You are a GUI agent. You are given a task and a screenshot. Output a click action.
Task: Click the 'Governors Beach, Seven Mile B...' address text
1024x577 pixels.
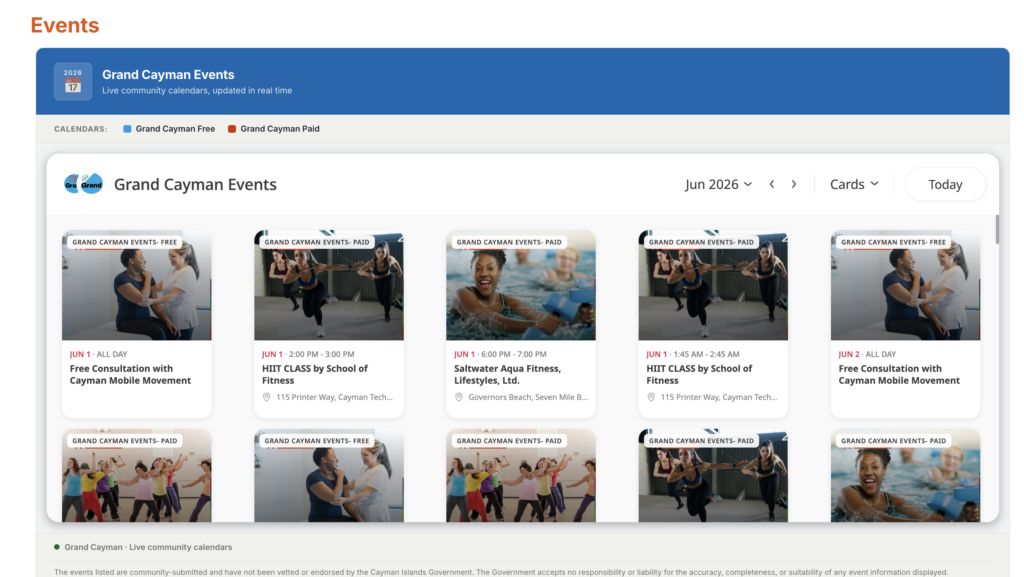click(x=528, y=397)
